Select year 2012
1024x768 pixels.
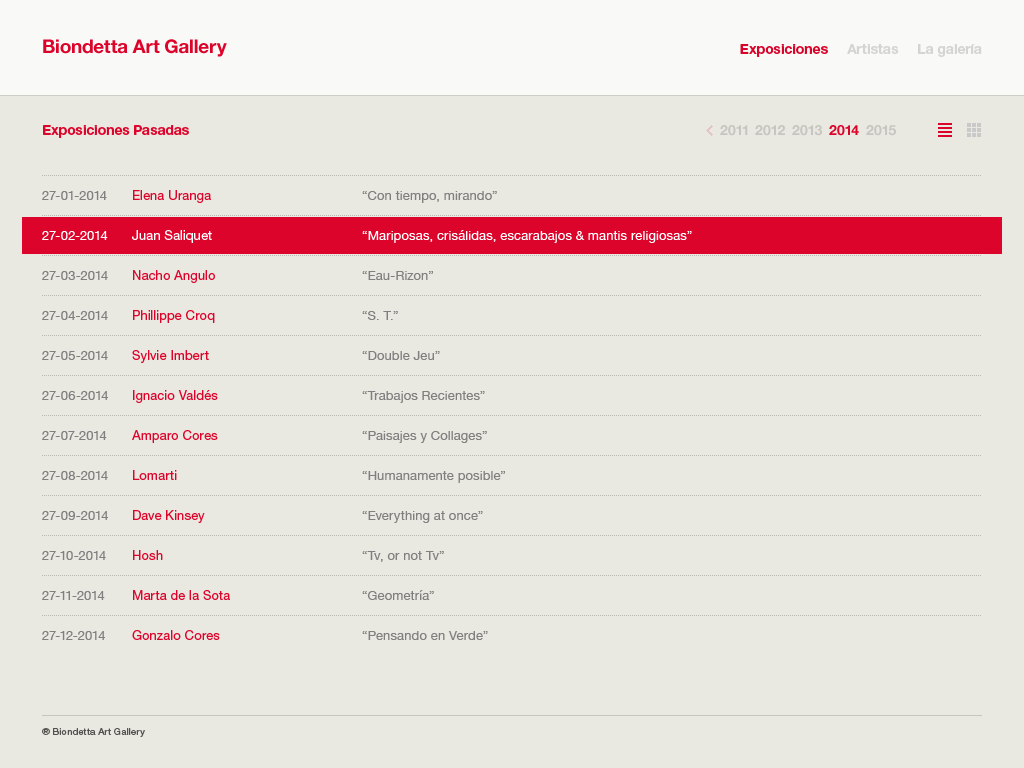tap(770, 130)
